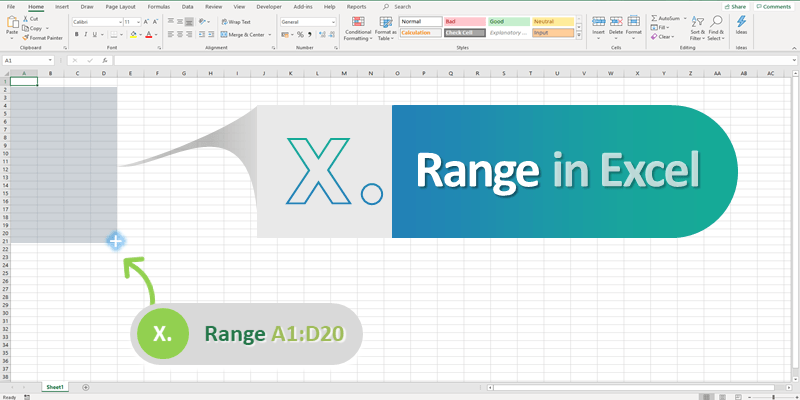
Task: Click the Copy icon
Action: (x=26, y=29)
